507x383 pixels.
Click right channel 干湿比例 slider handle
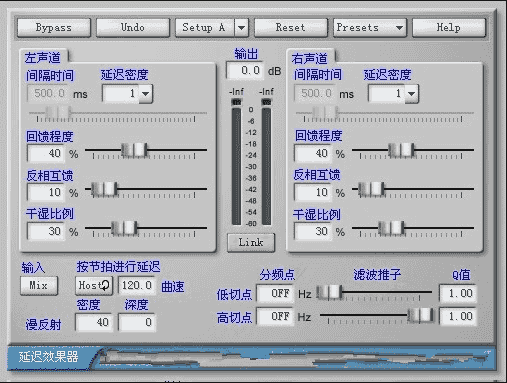coord(391,228)
